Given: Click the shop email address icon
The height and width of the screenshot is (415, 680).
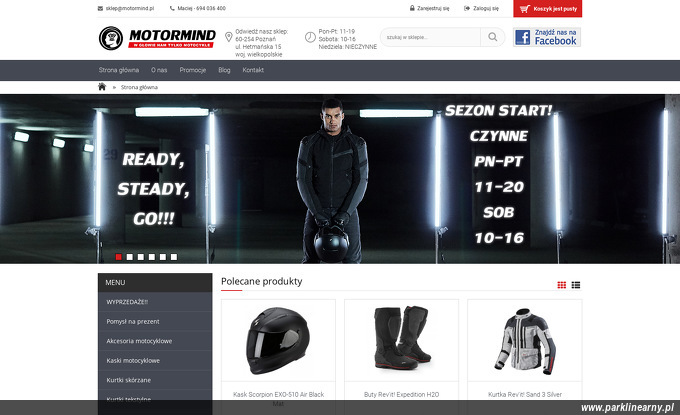Looking at the screenshot, I should click(x=101, y=8).
